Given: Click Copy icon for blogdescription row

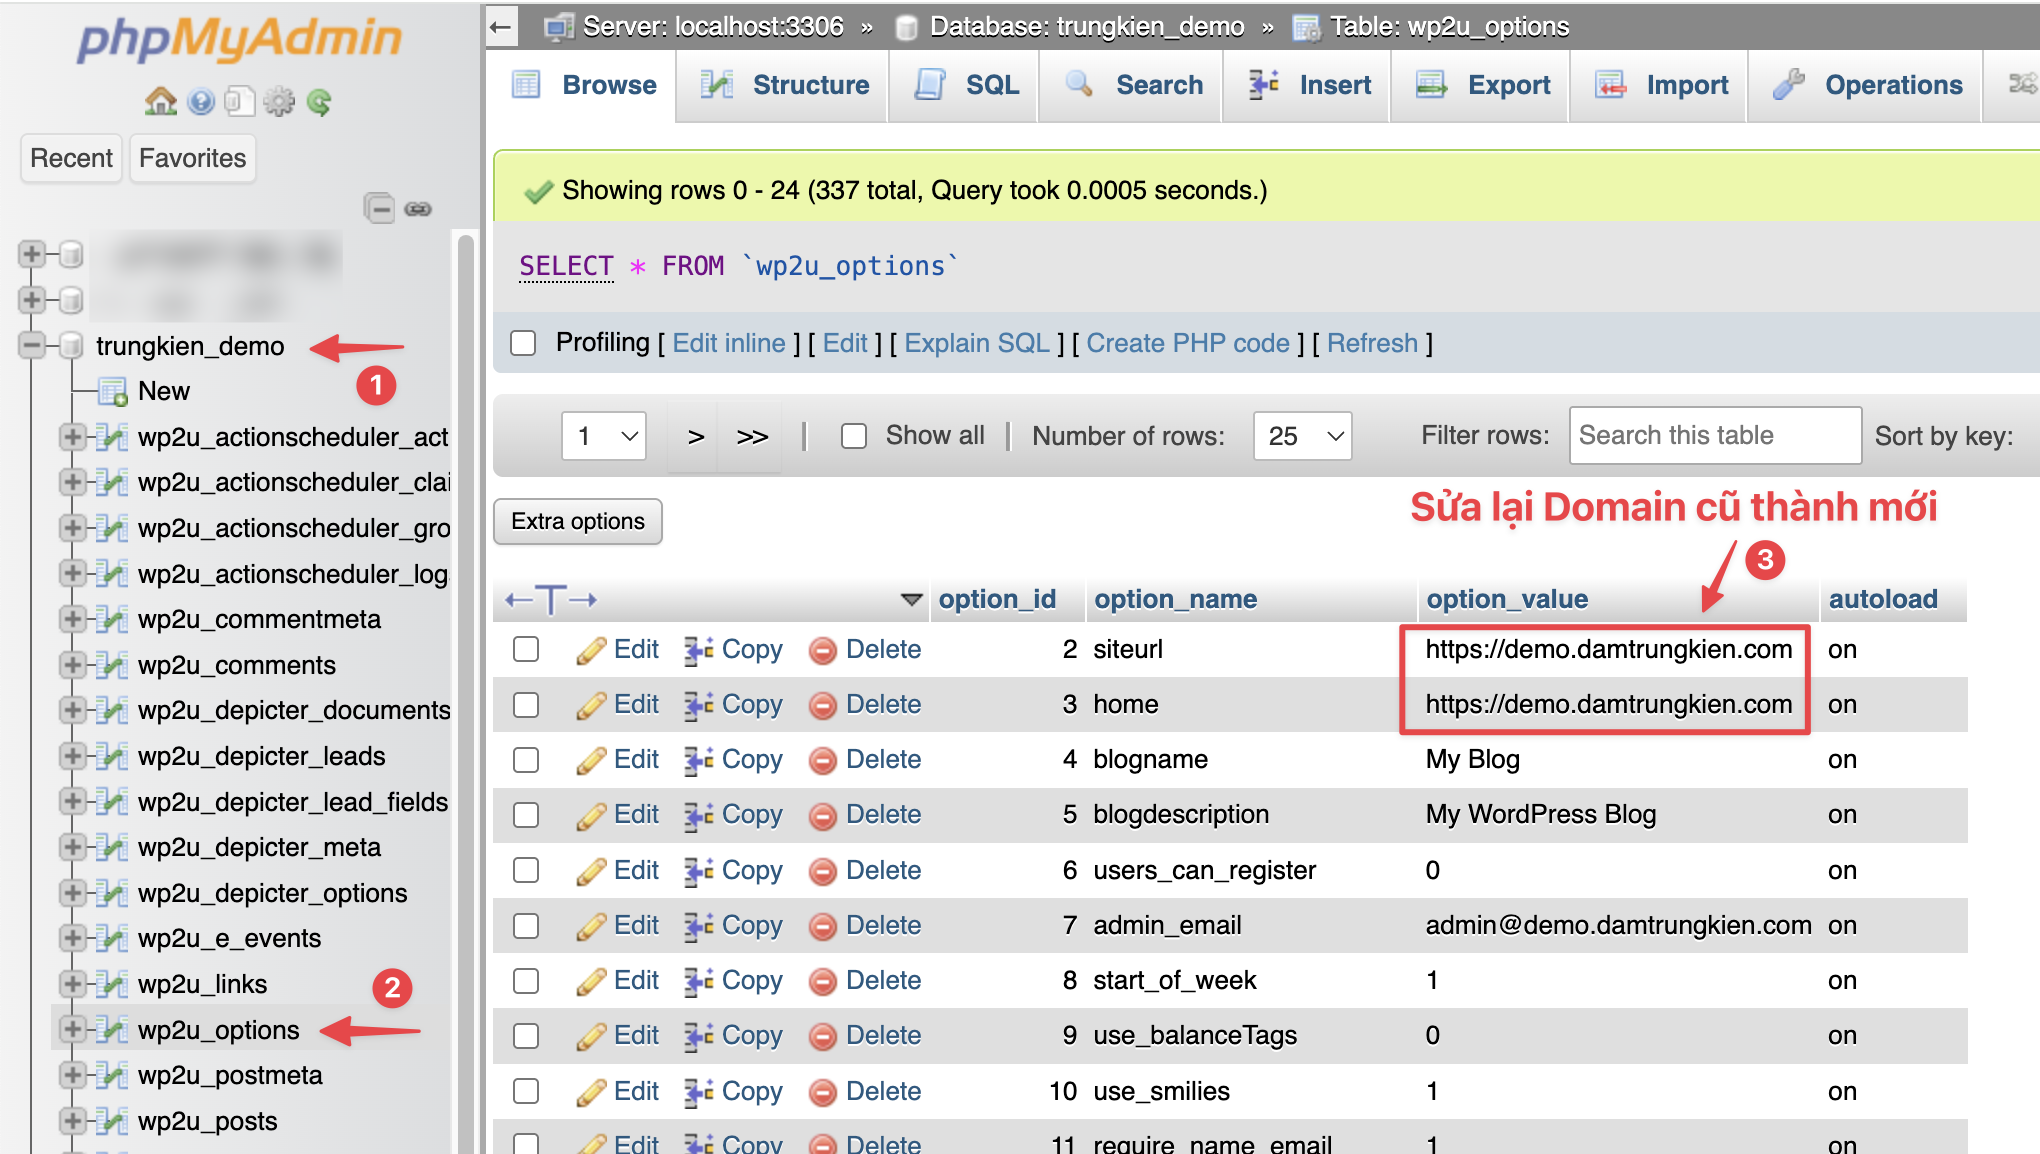Looking at the screenshot, I should click(x=698, y=816).
